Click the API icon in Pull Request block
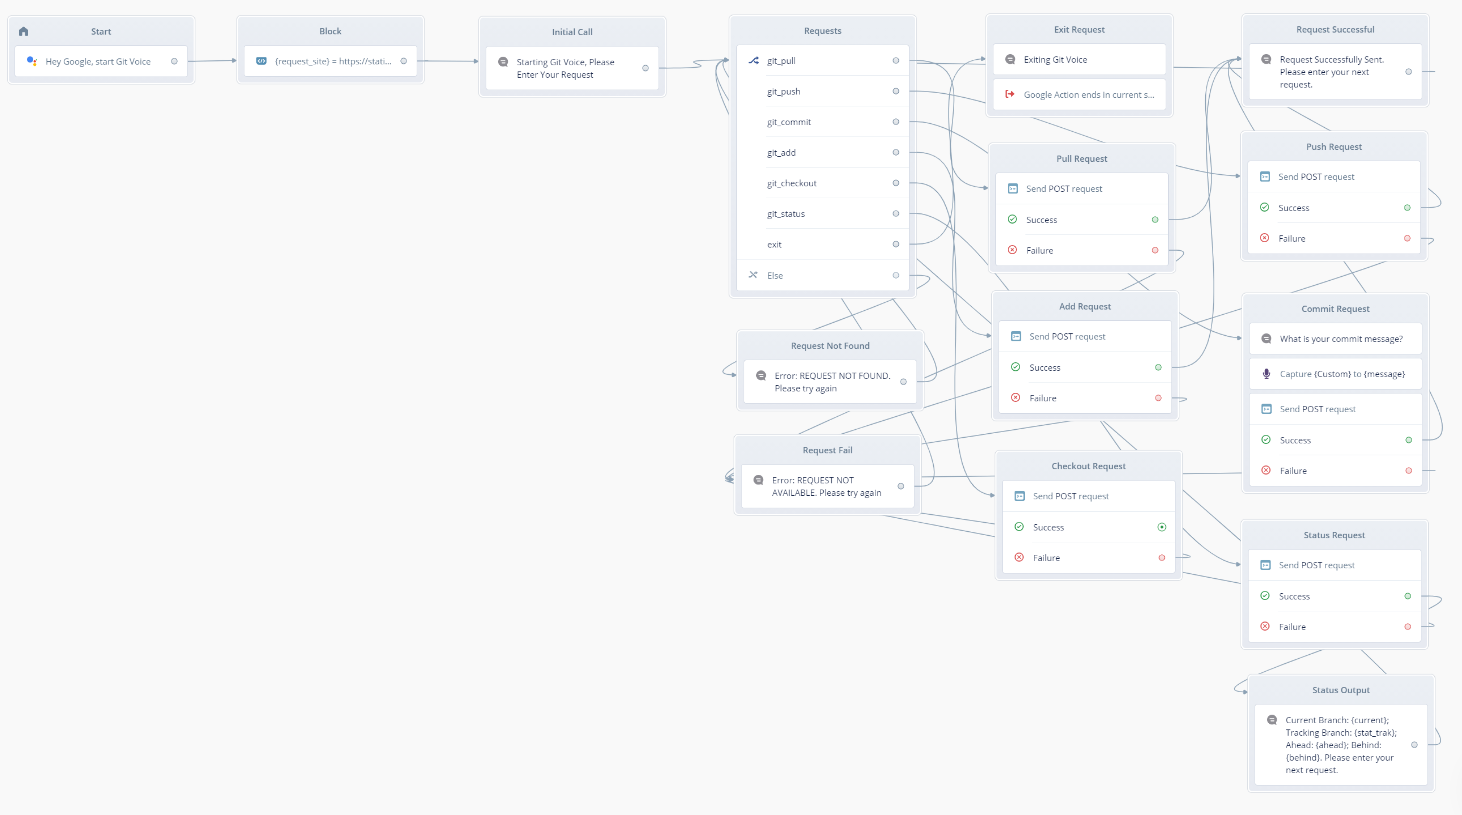The width and height of the screenshot is (1462, 815). click(x=1012, y=189)
